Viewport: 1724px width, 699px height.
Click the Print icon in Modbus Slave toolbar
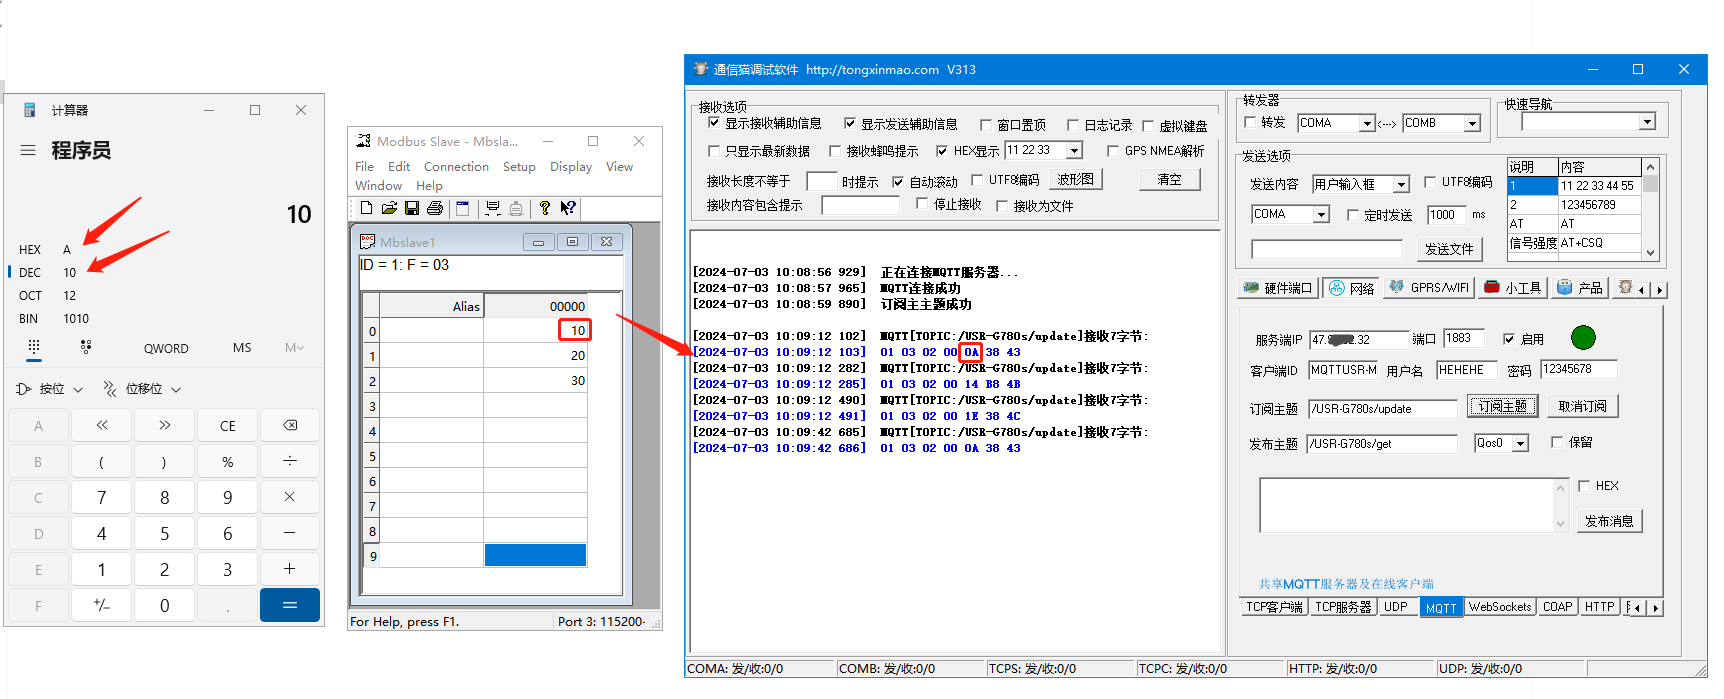[435, 208]
